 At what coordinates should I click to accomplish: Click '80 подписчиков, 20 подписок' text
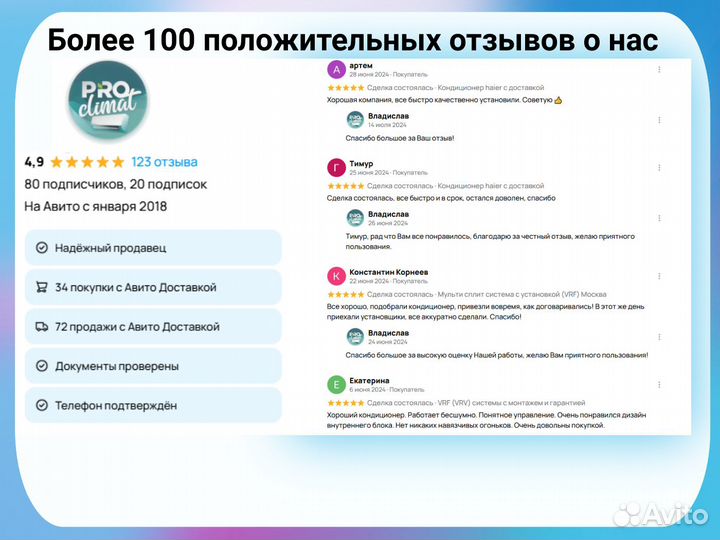[116, 184]
